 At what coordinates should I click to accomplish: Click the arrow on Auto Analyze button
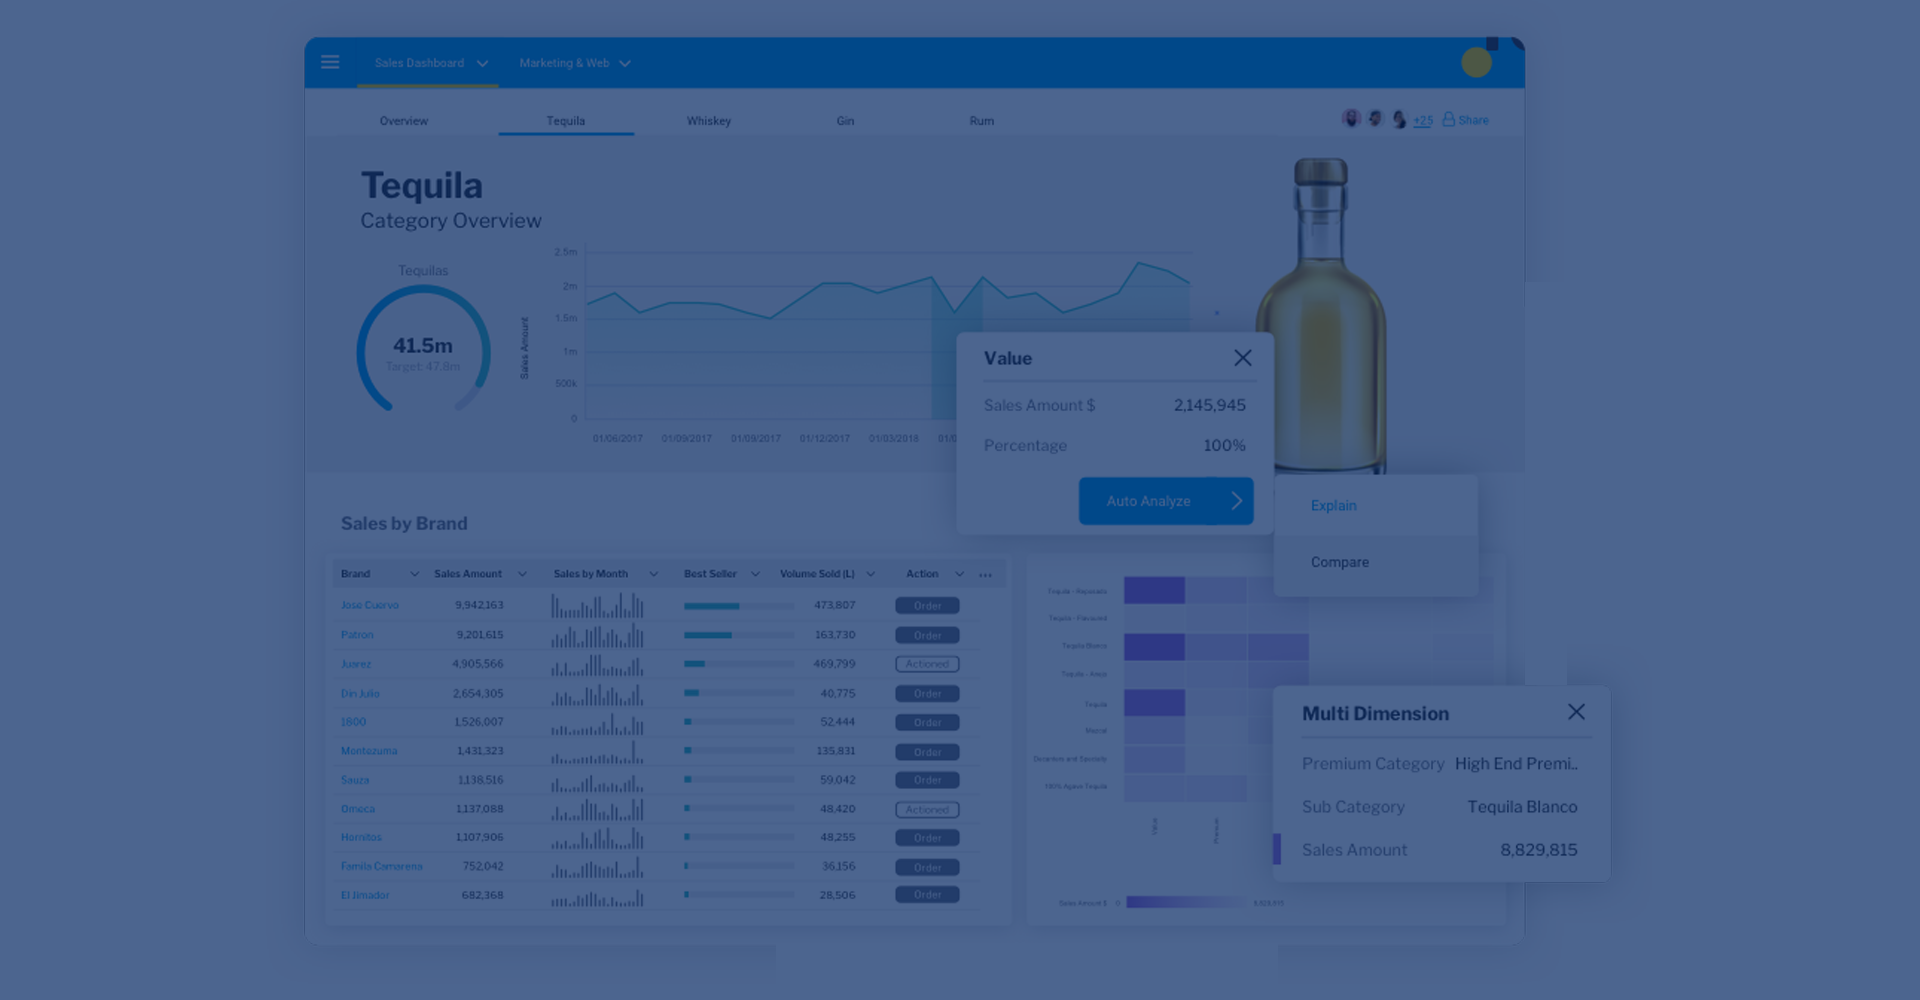coord(1236,501)
